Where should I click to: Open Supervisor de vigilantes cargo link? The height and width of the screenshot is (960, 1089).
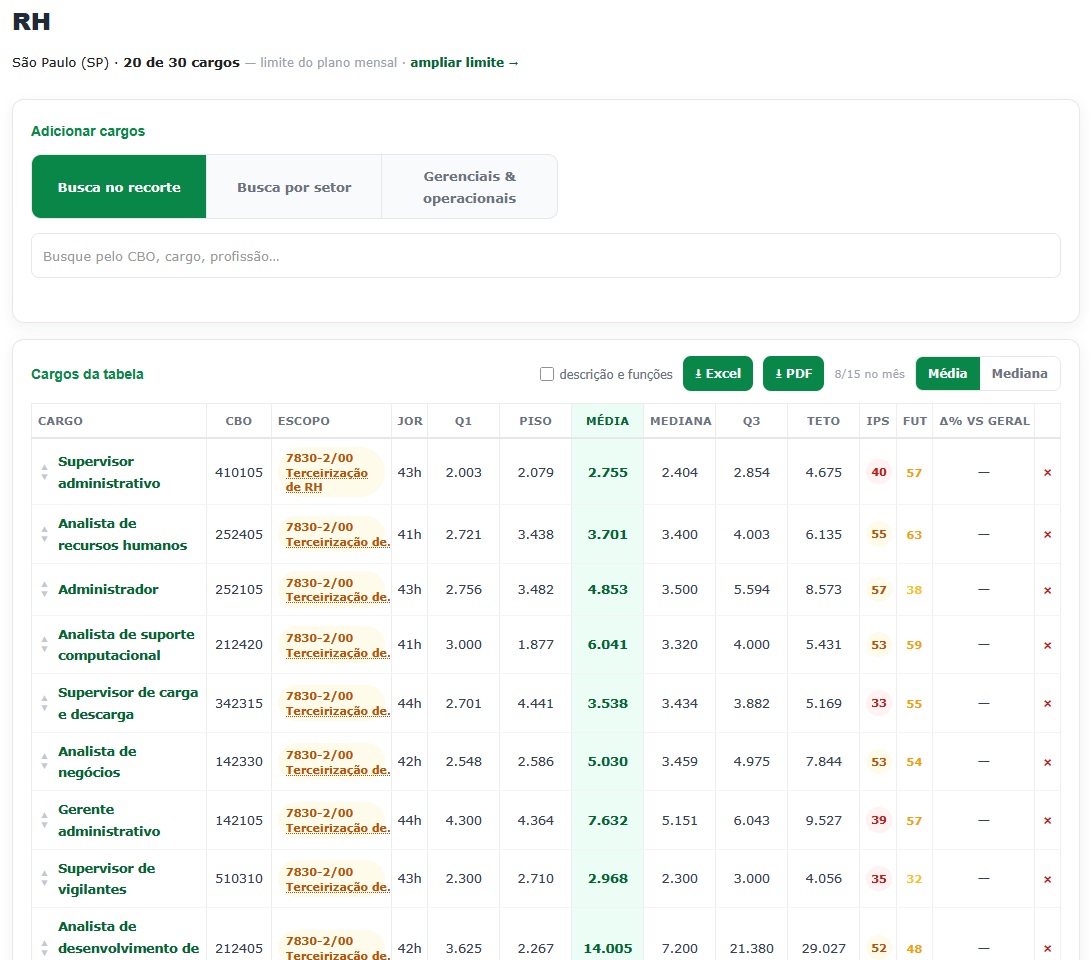[x=106, y=878]
